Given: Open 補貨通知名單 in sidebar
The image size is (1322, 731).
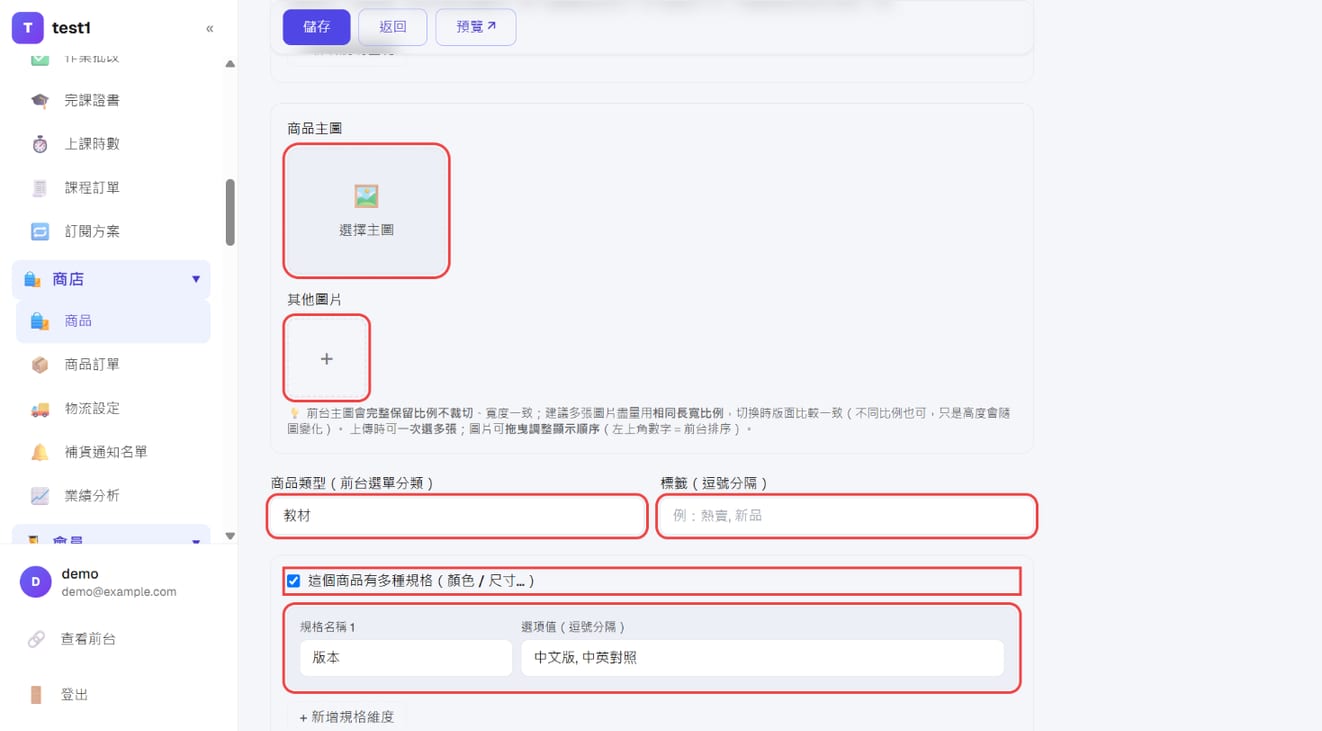Looking at the screenshot, I should 111,452.
